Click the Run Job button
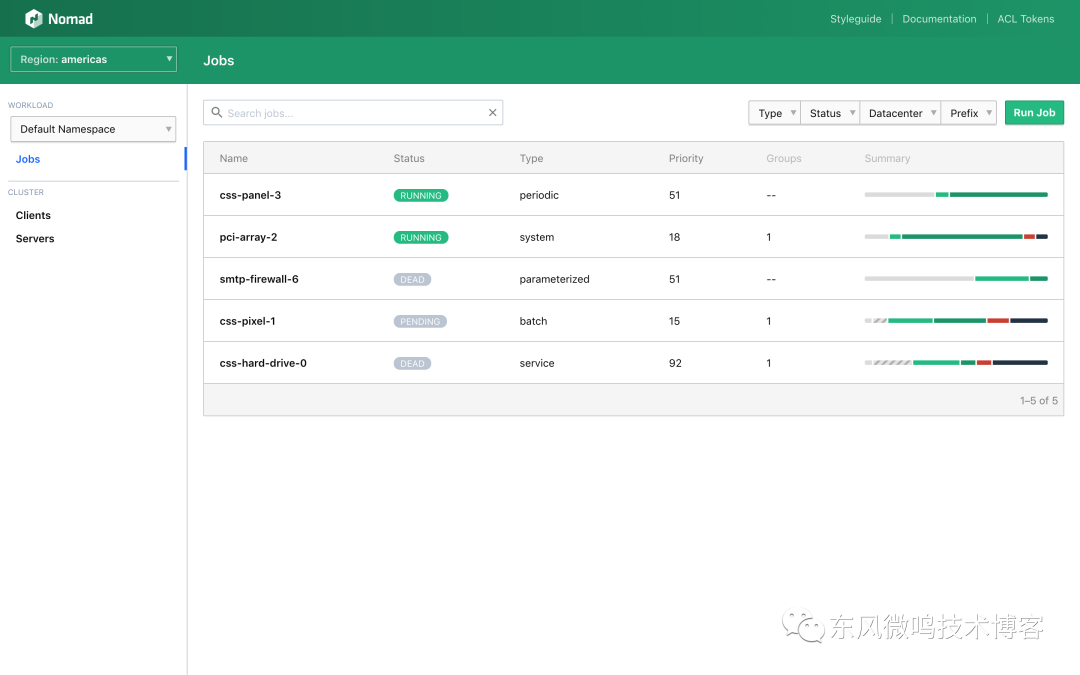Viewport: 1080px width, 675px height. click(1034, 112)
